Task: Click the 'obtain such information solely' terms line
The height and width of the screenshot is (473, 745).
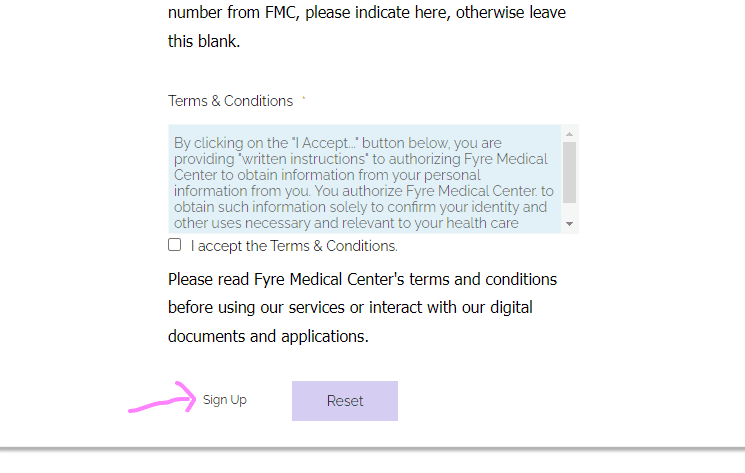Action: (360, 207)
